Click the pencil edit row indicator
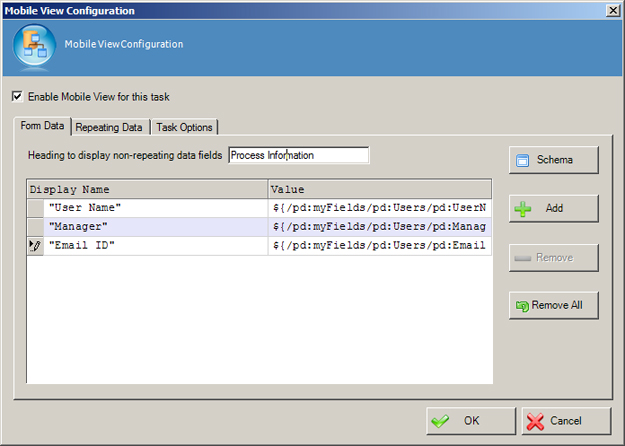The width and height of the screenshot is (625, 446). 35,246
